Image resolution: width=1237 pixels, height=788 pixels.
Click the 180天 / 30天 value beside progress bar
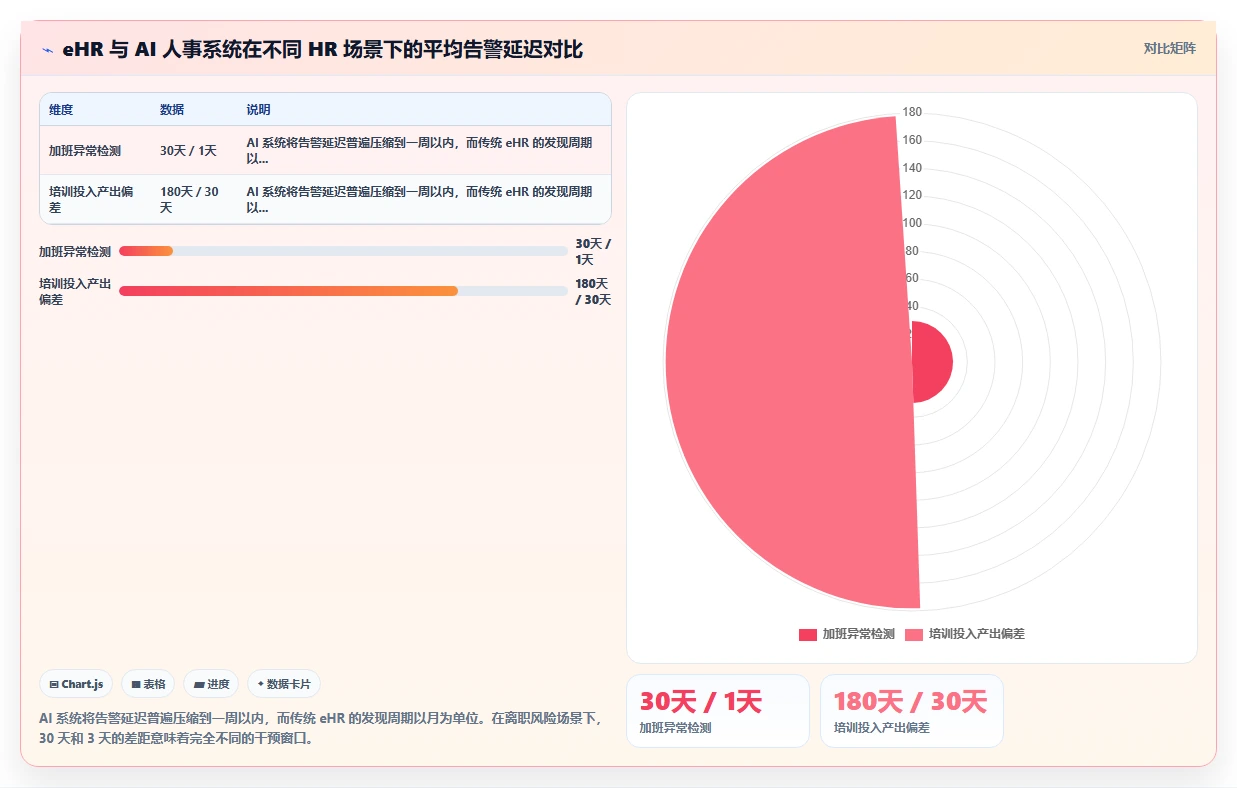pos(593,292)
